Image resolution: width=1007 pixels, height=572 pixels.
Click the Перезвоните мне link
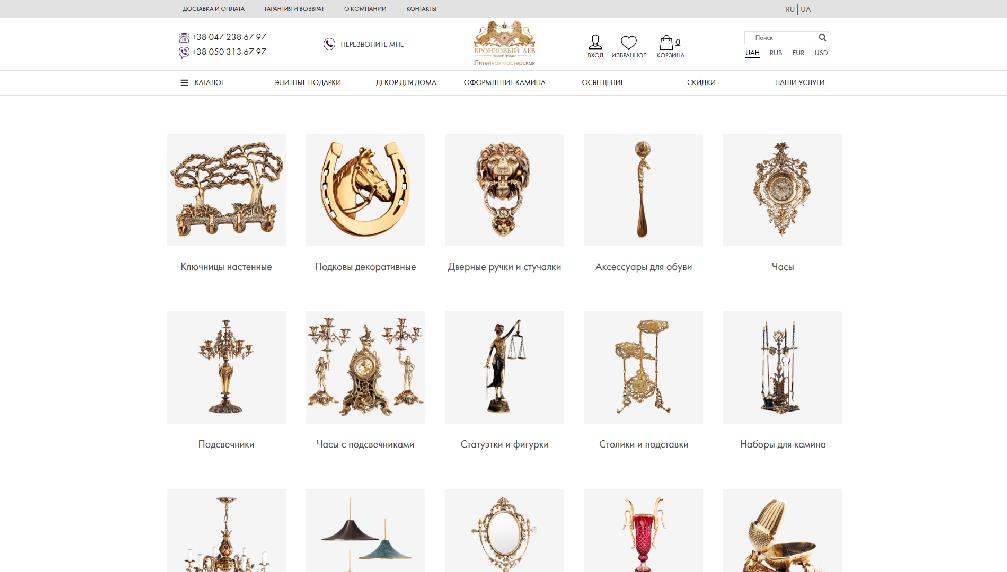point(372,44)
